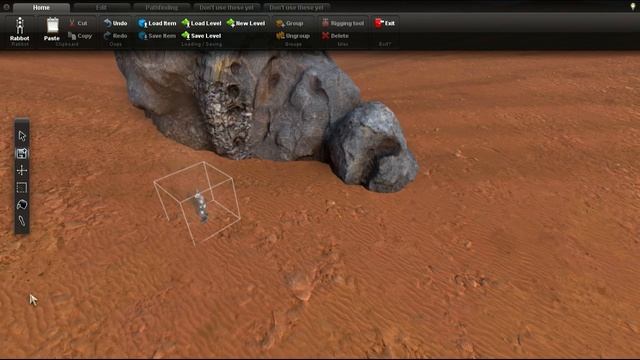
Task: Click the Exit button
Action: pyautogui.click(x=384, y=23)
